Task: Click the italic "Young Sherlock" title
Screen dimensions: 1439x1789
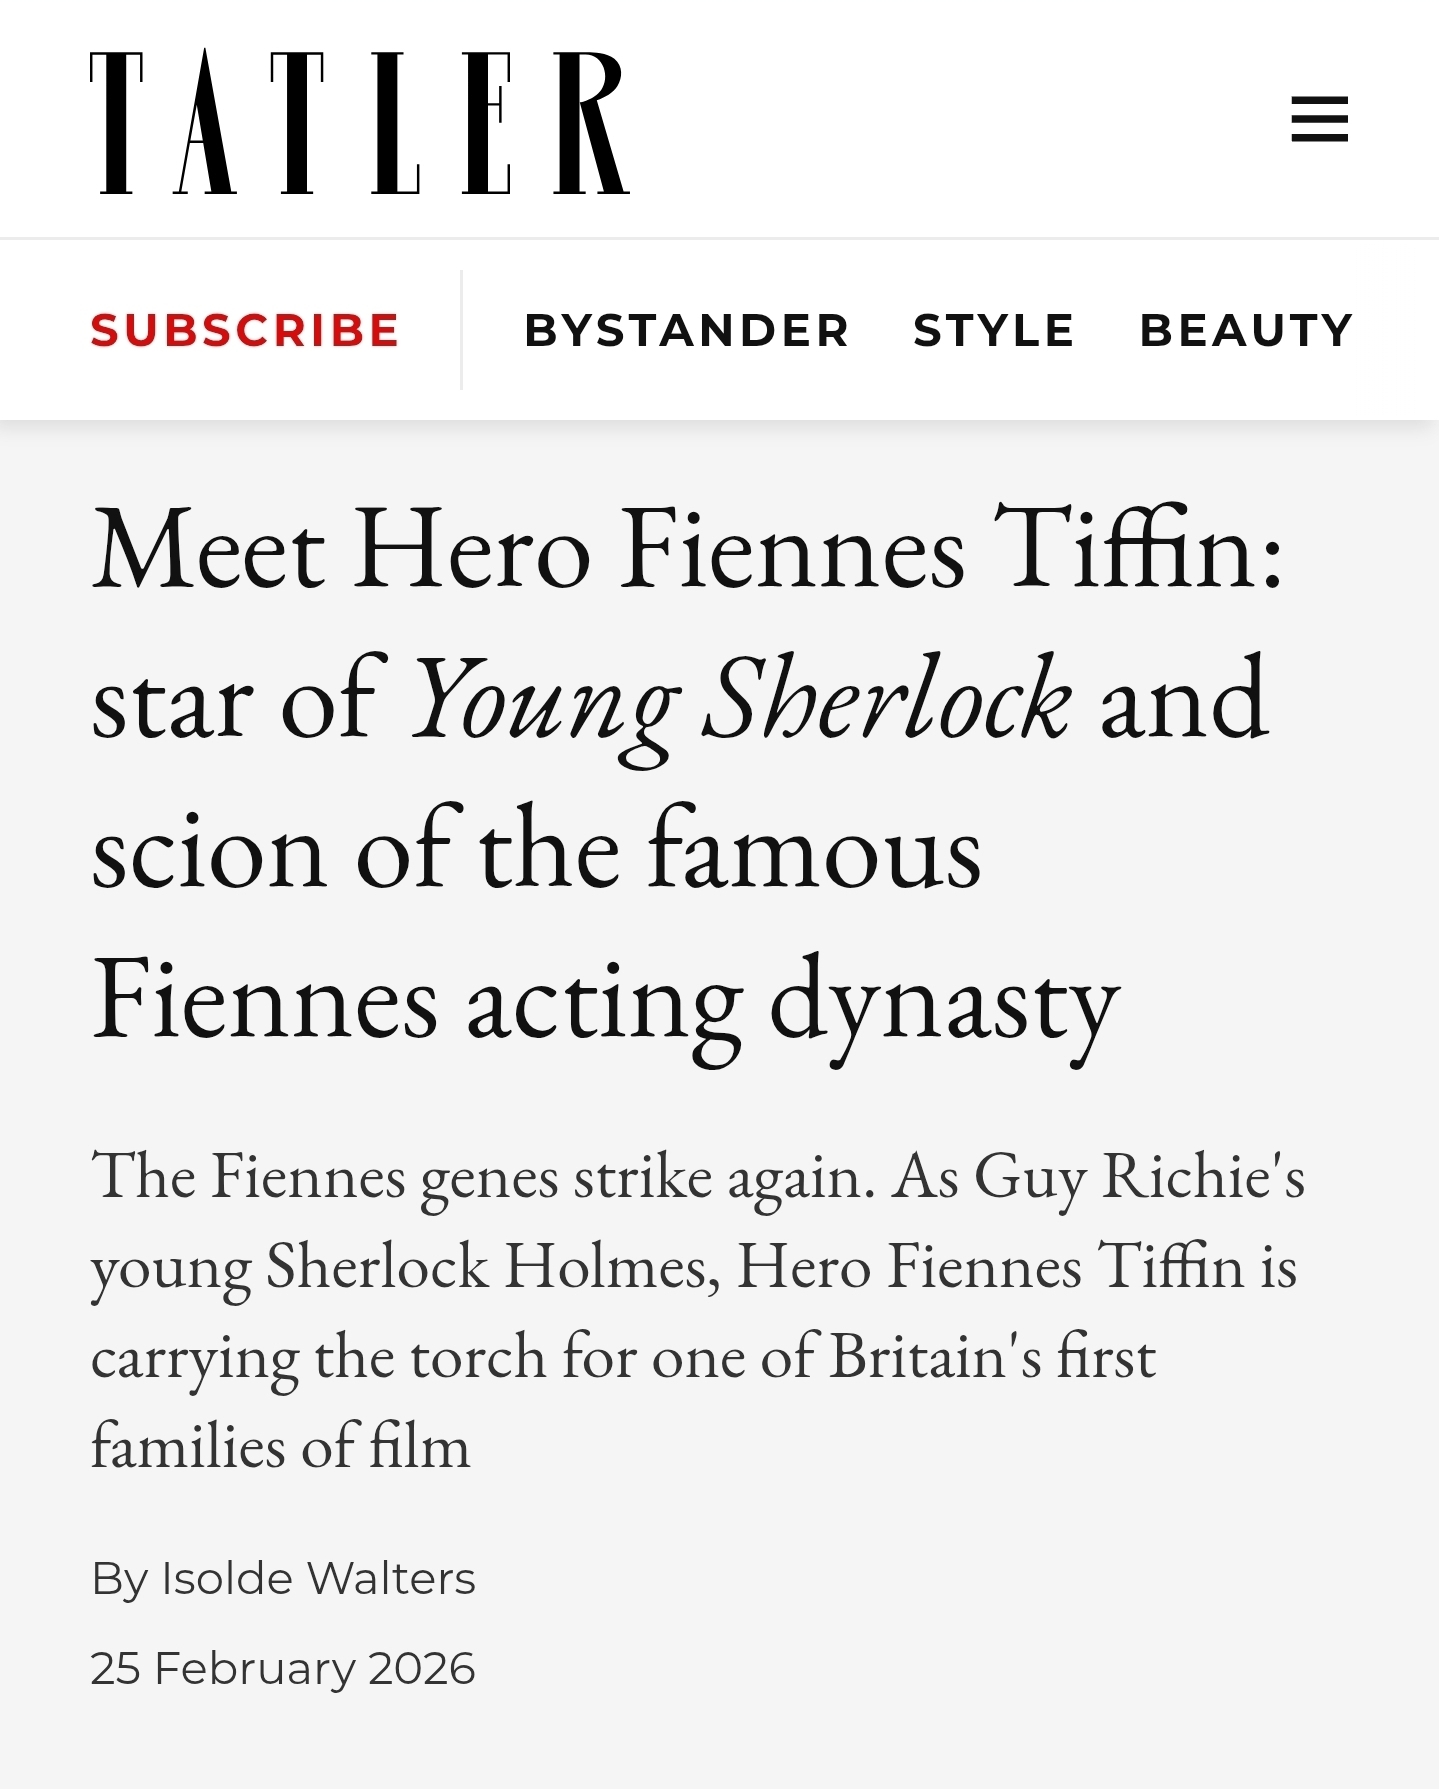Action: (x=740, y=701)
